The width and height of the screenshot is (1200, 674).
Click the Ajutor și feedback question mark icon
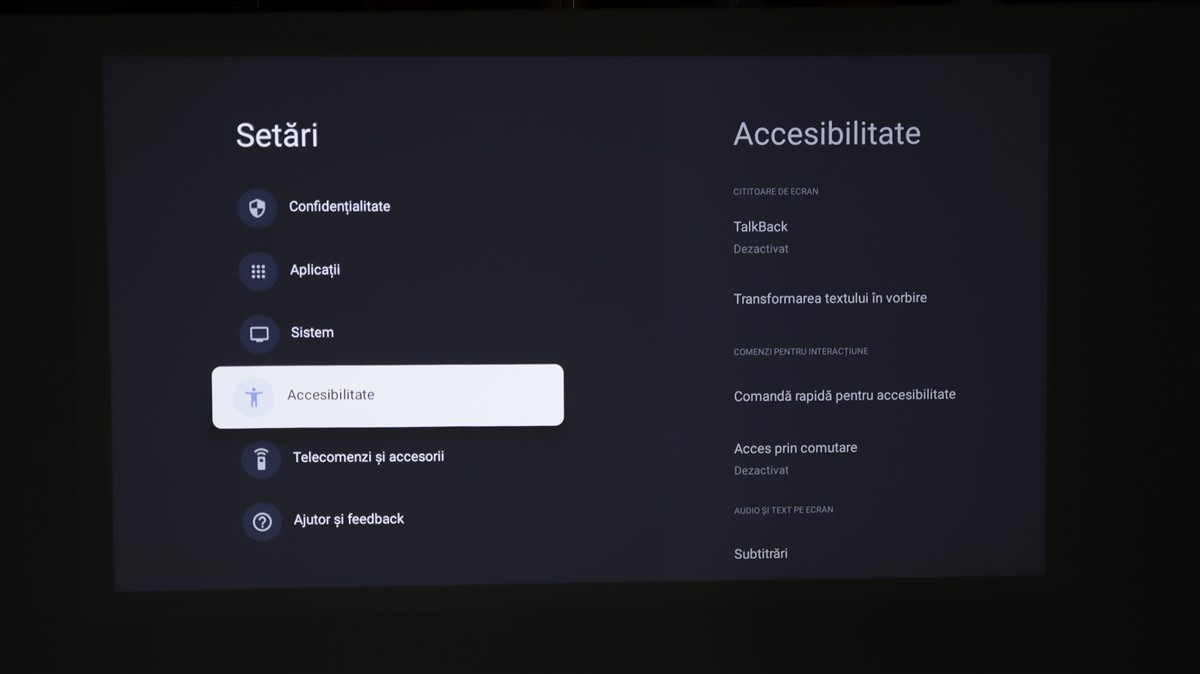[x=262, y=521]
